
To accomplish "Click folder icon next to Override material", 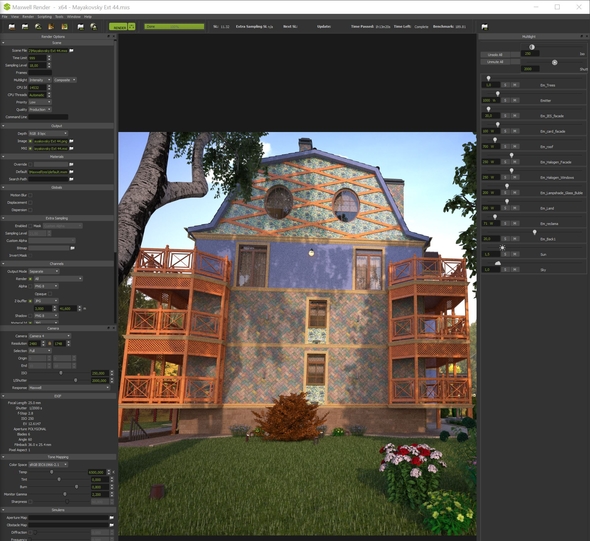I will tap(71, 164).
